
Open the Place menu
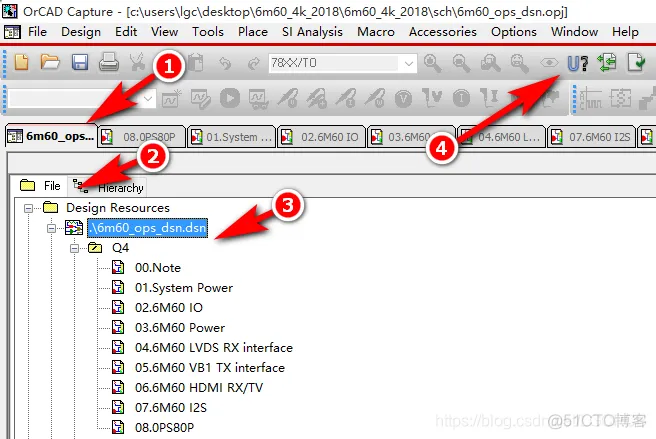tap(253, 32)
